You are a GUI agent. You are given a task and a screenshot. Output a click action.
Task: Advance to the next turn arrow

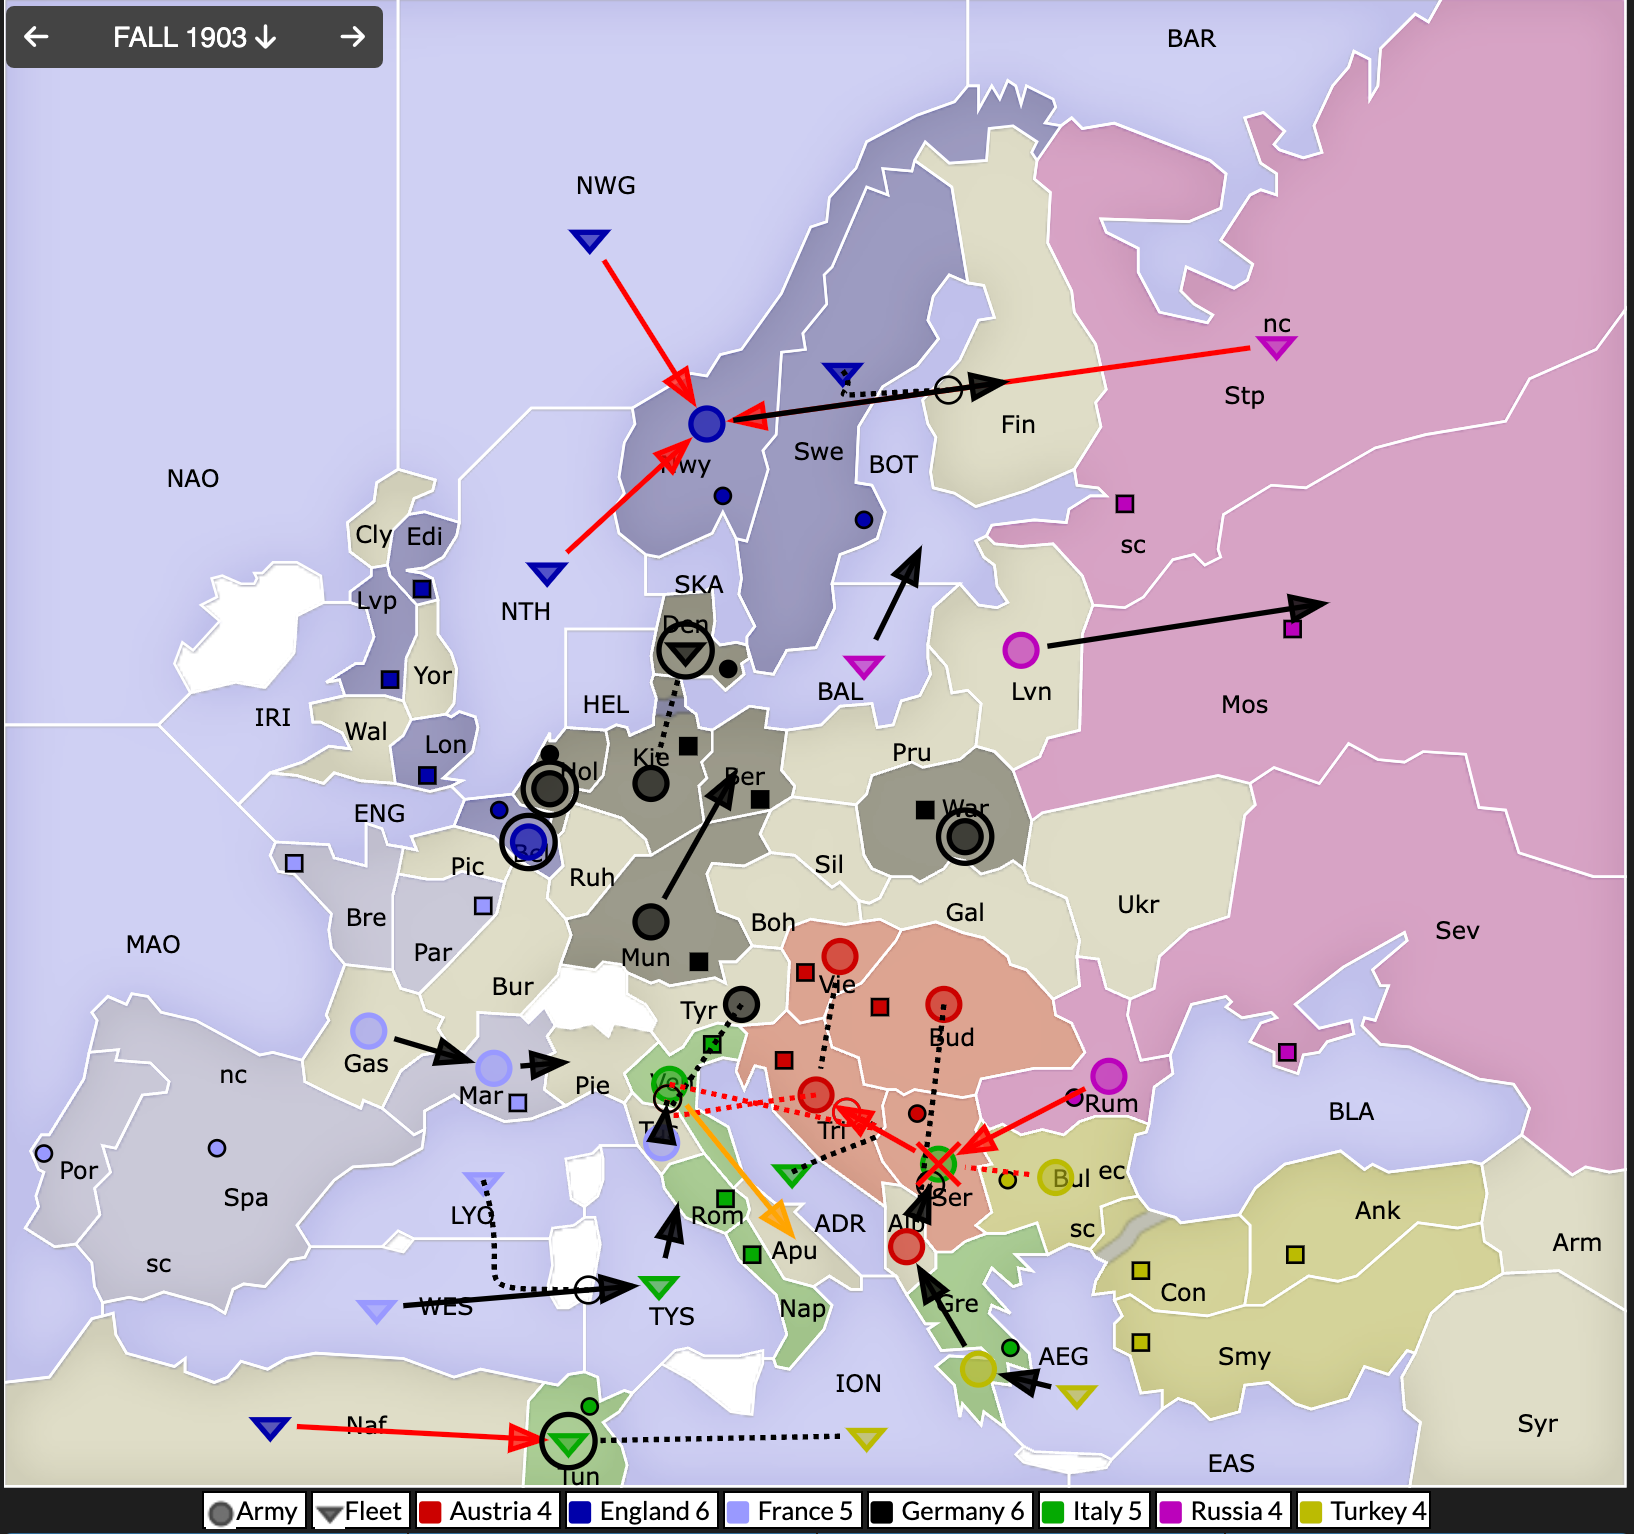[352, 37]
